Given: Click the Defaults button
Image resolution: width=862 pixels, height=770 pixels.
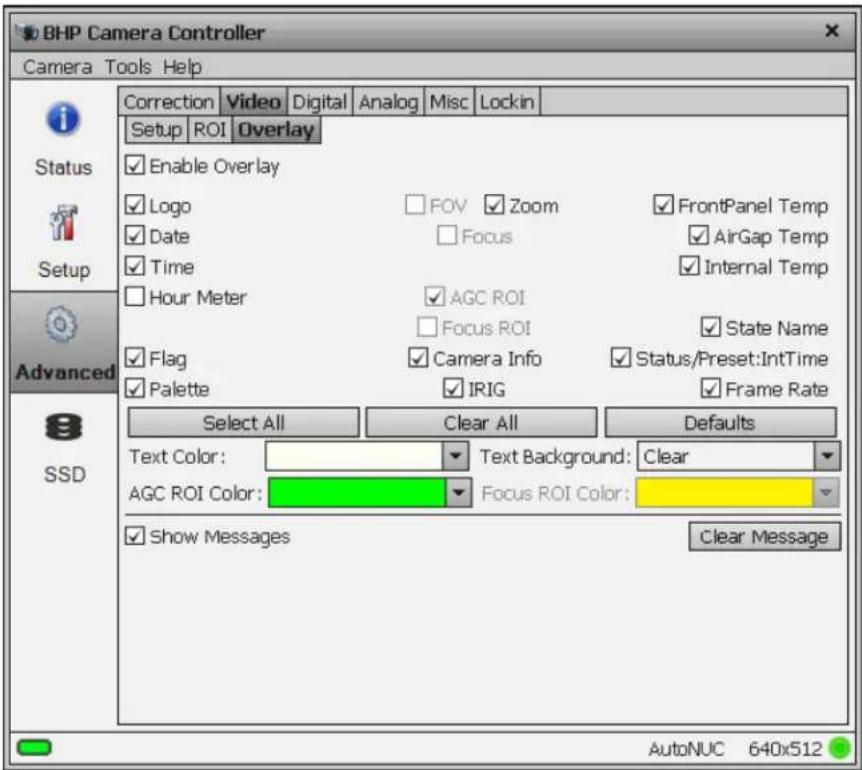Looking at the screenshot, I should tap(720, 423).
